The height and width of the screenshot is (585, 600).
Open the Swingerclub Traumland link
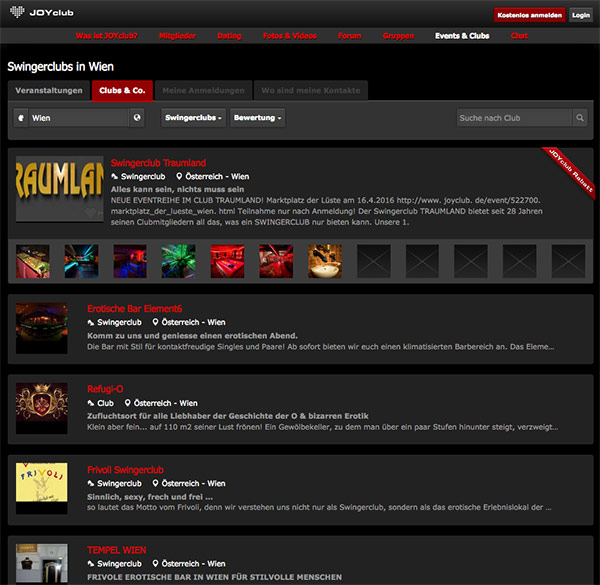(x=158, y=163)
